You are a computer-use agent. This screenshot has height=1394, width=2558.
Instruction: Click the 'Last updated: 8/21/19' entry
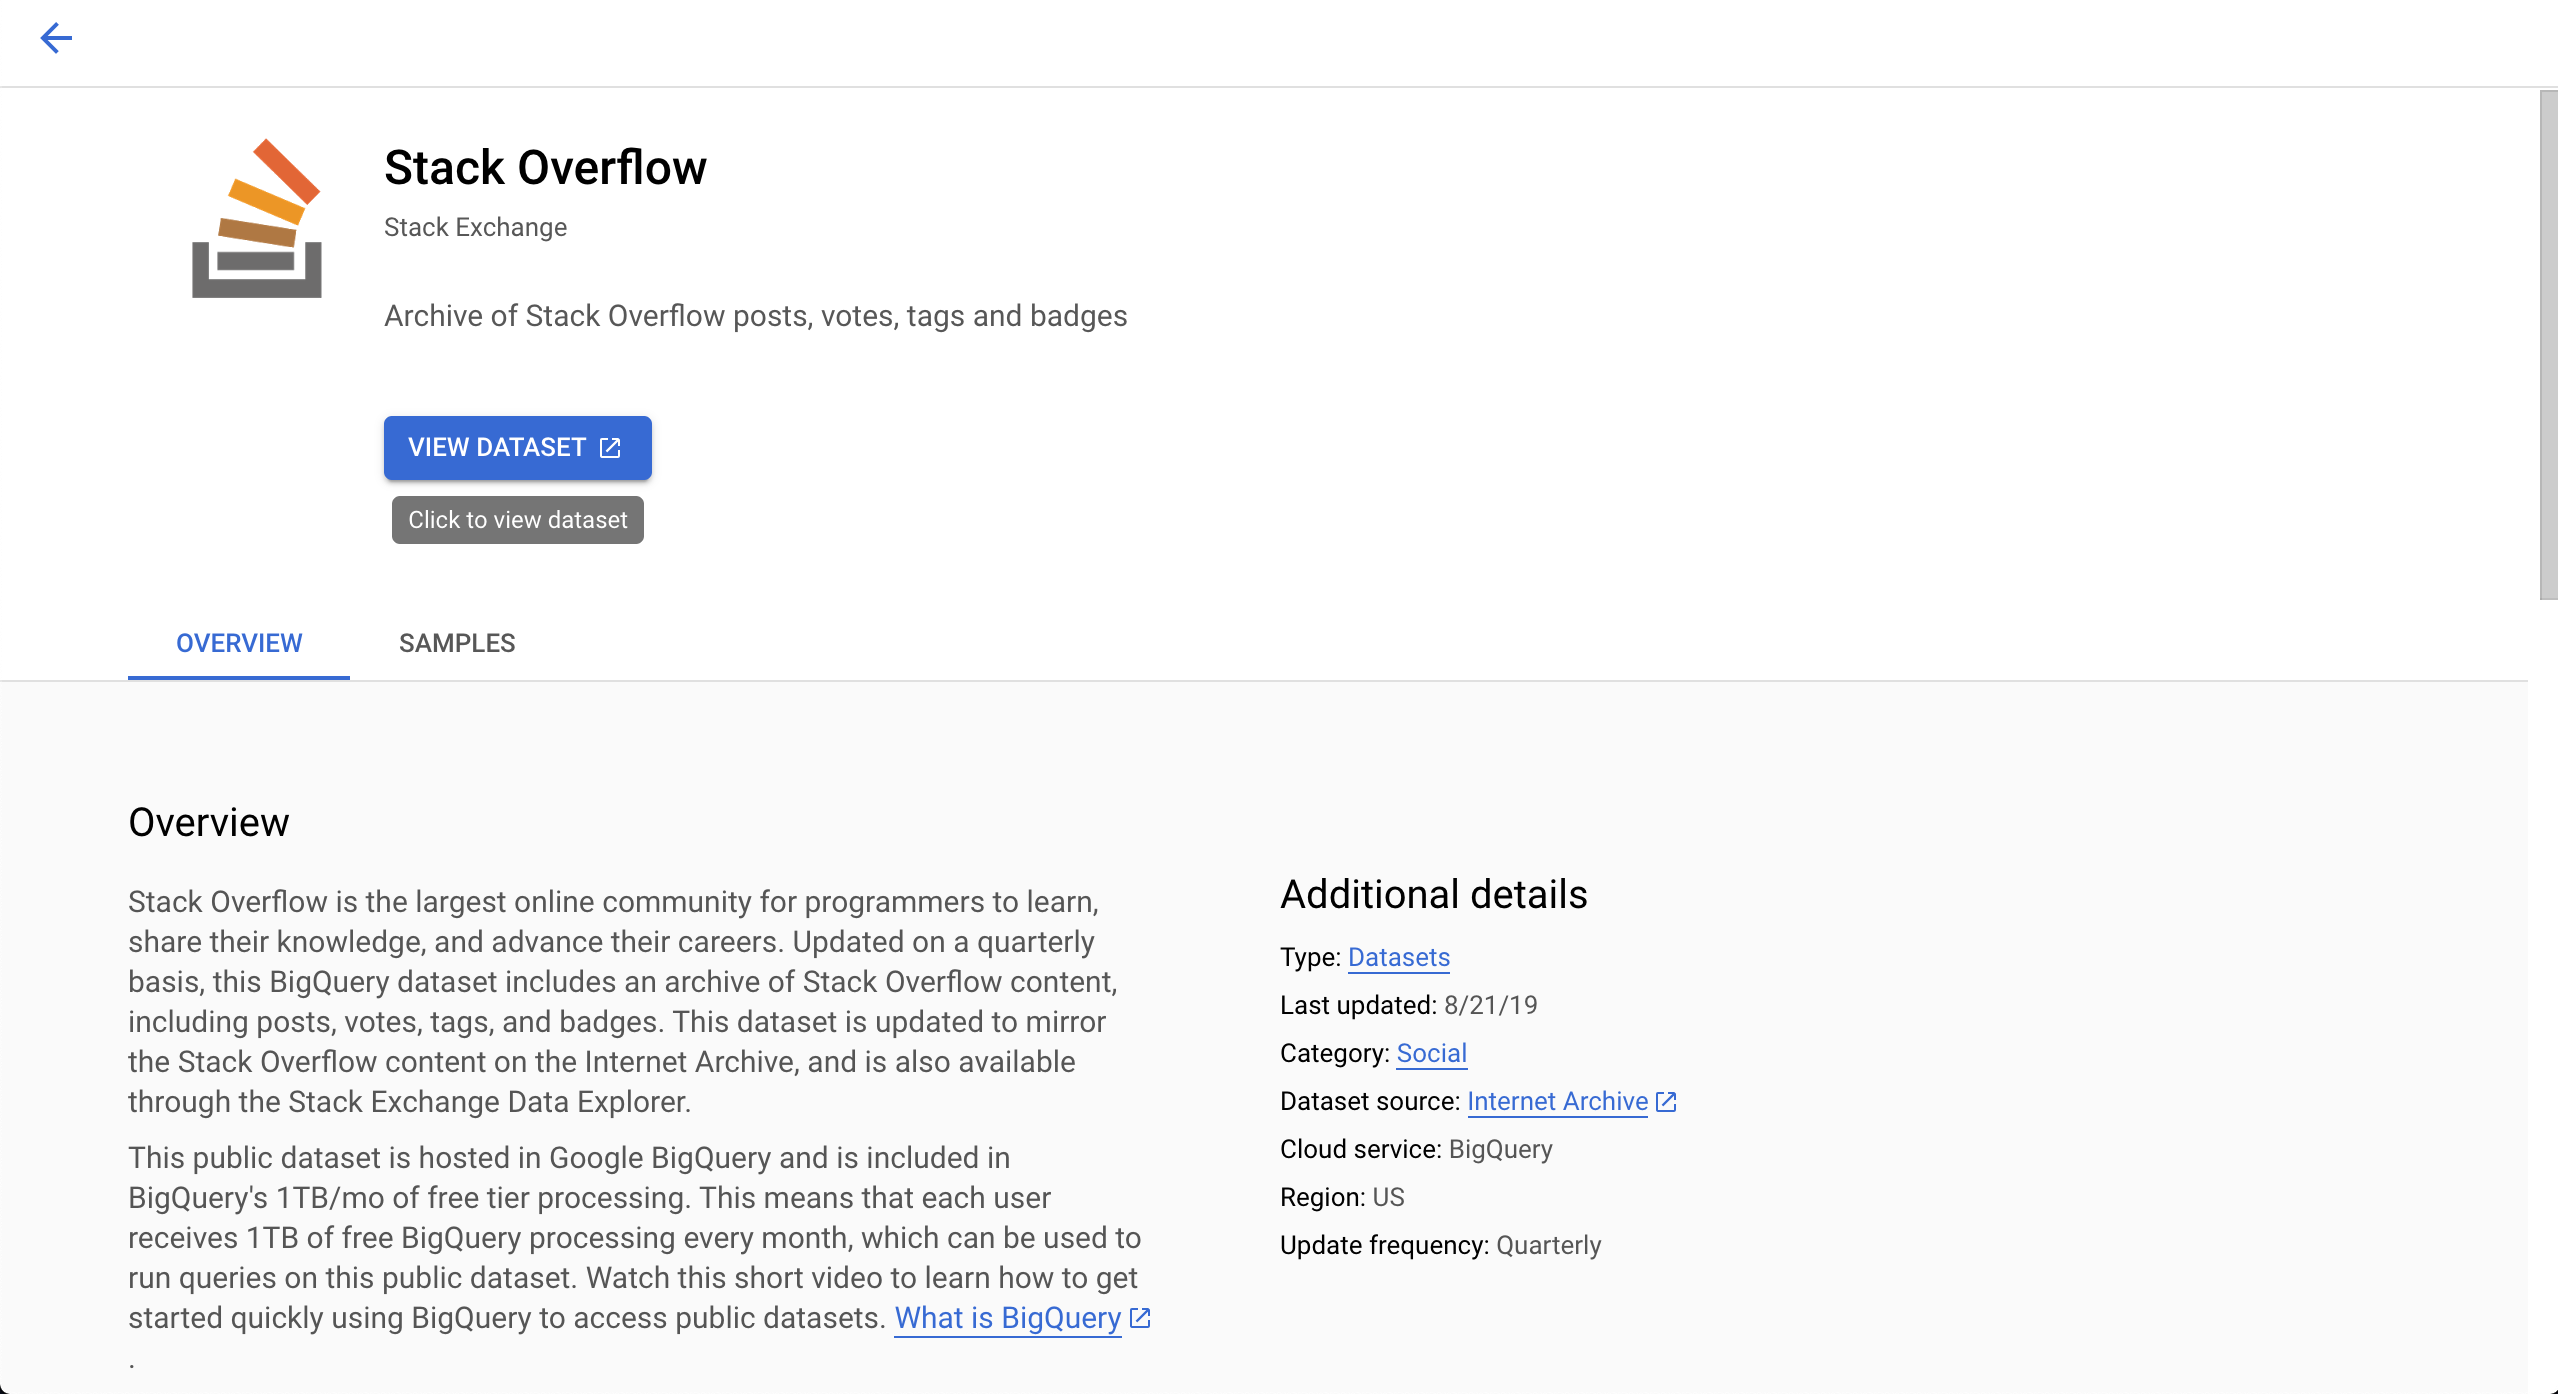point(1408,1005)
